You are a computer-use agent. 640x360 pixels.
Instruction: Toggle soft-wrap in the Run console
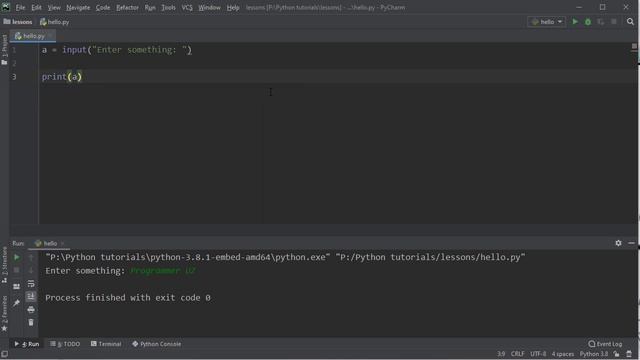tap(31, 284)
